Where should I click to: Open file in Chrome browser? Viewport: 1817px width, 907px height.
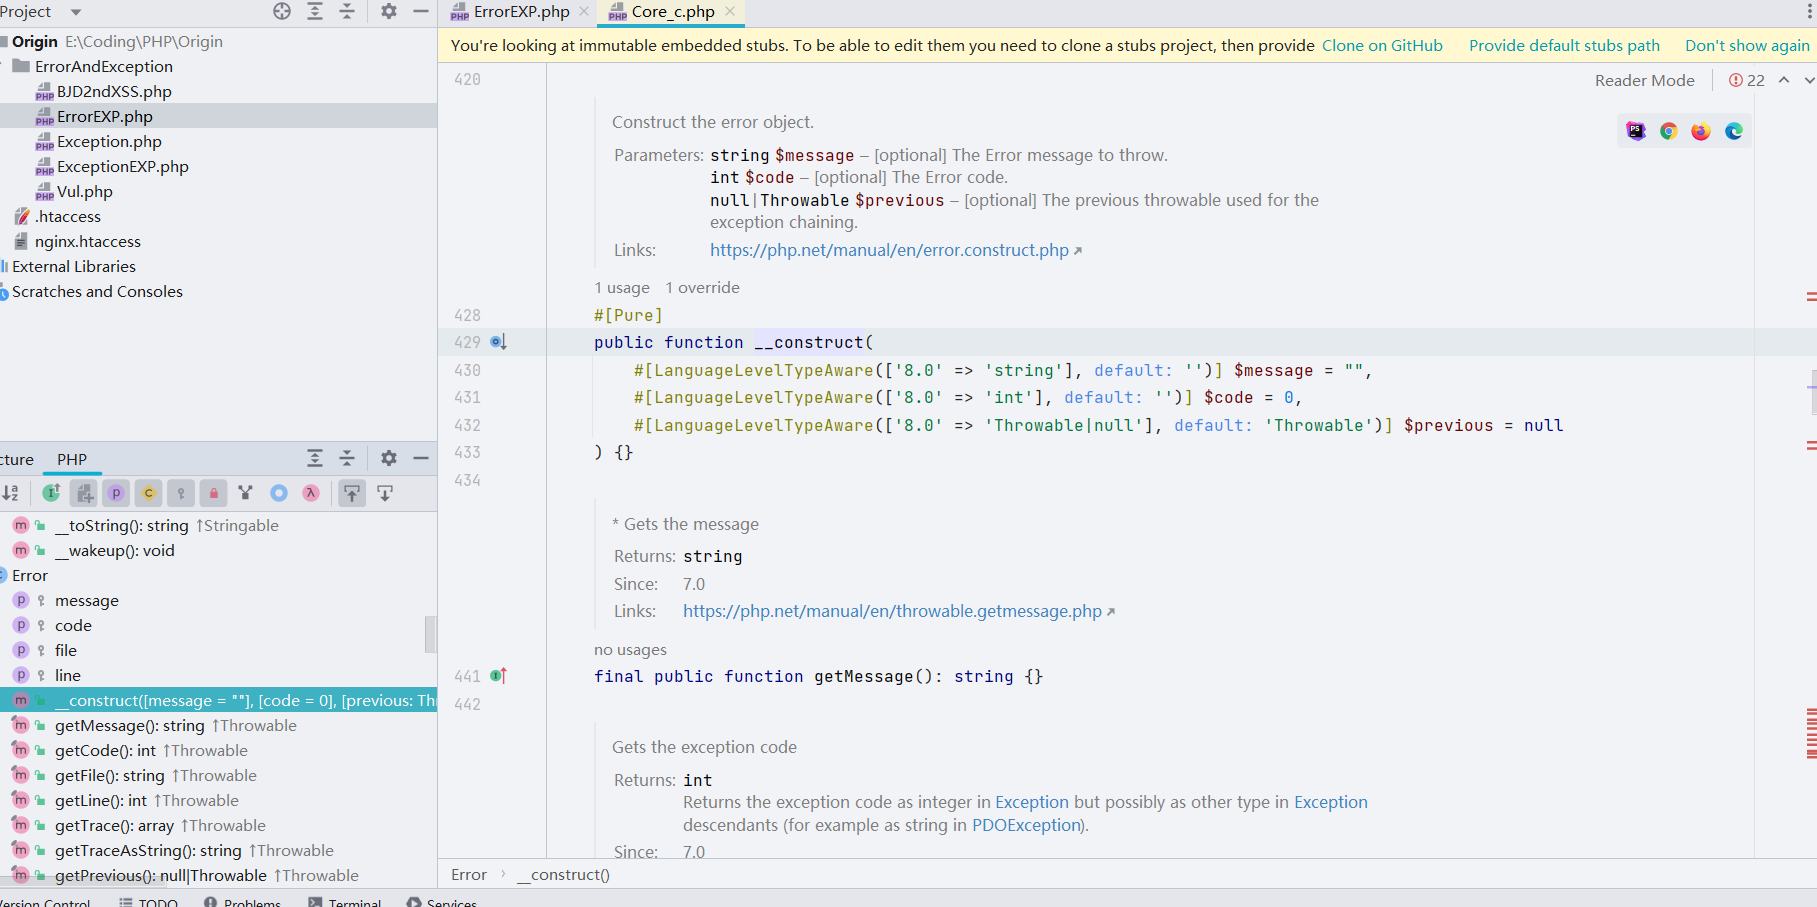[x=1668, y=131]
